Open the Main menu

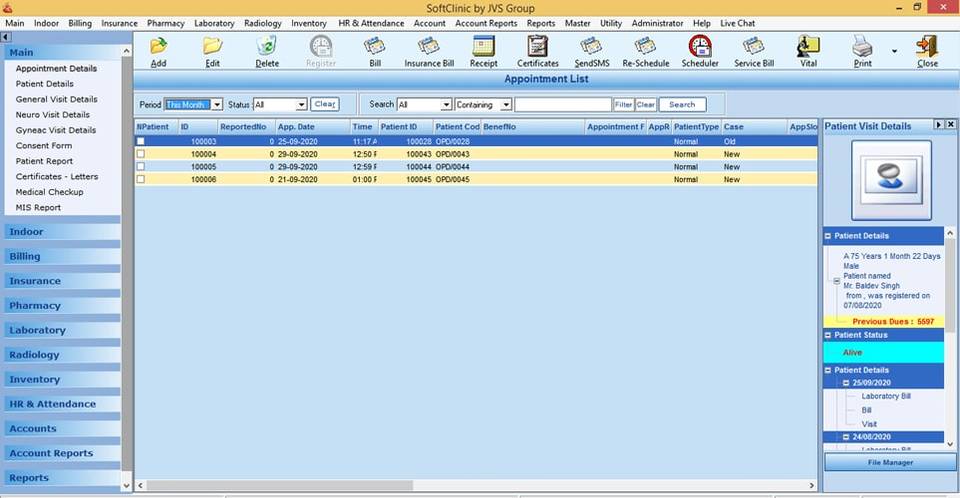[x=15, y=23]
